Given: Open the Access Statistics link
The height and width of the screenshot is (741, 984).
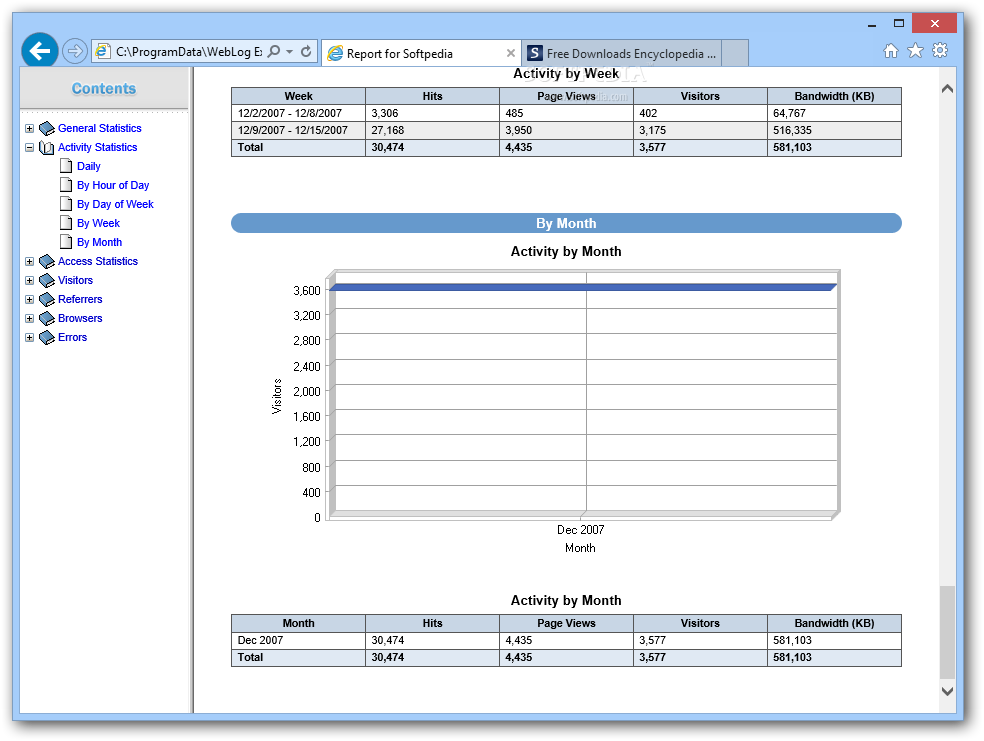Looking at the screenshot, I should tap(98, 261).
